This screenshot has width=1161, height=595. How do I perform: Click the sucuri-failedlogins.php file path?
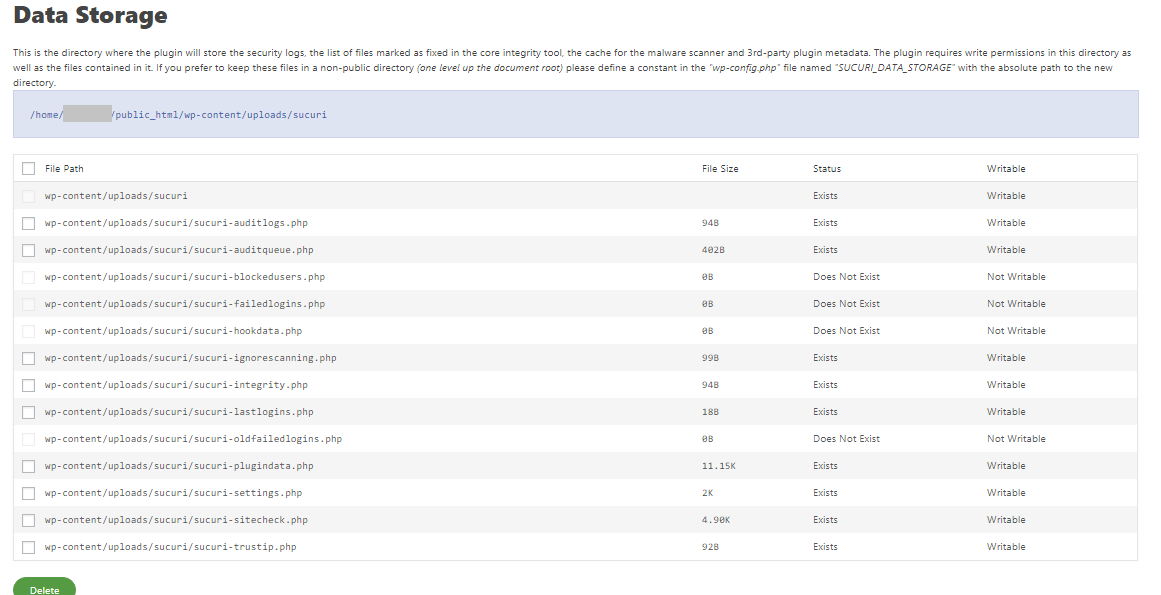[x=184, y=304]
